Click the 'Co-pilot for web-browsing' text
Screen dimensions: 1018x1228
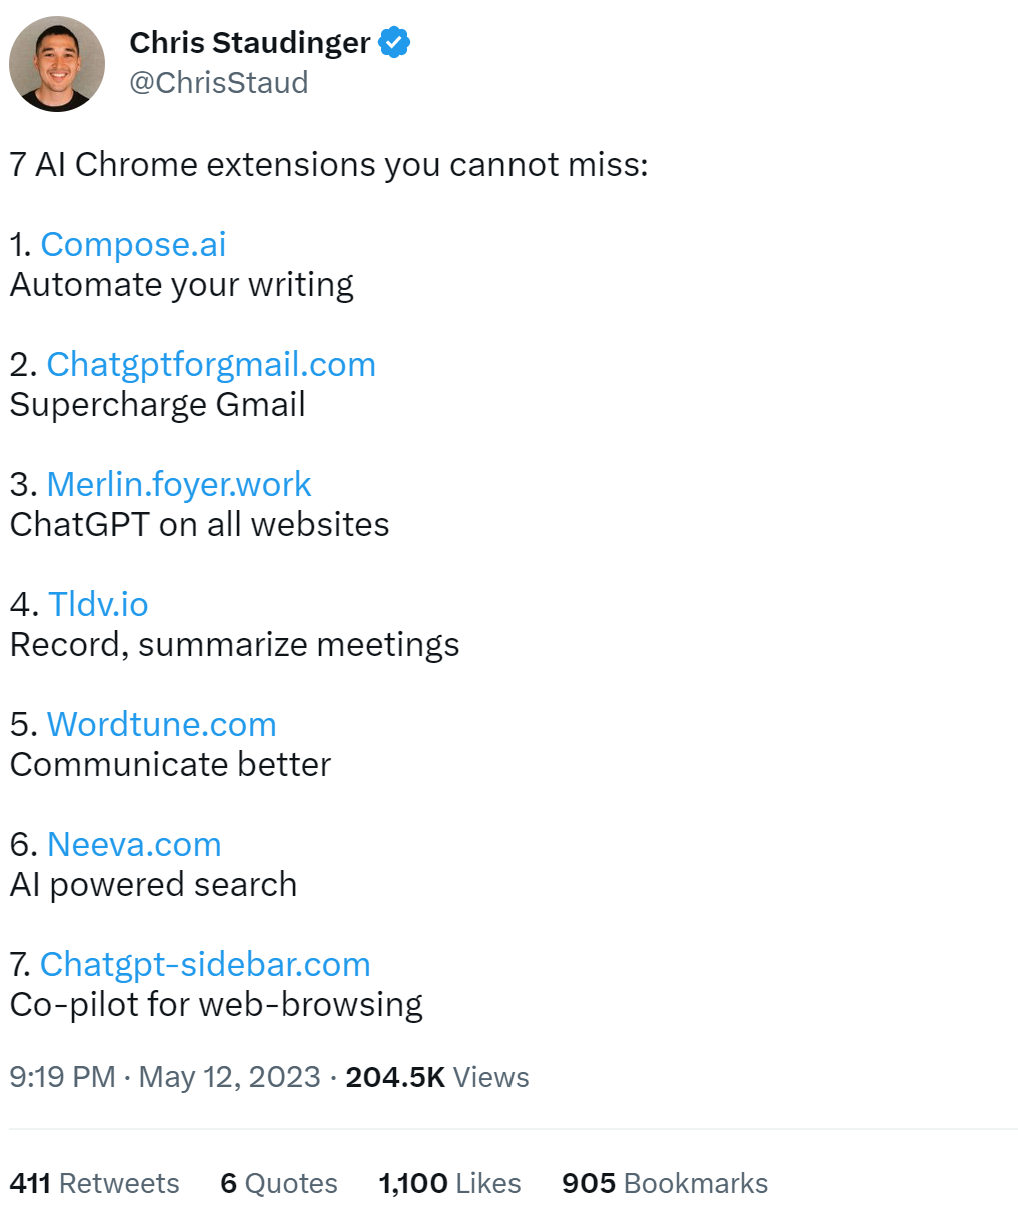pos(216,1005)
